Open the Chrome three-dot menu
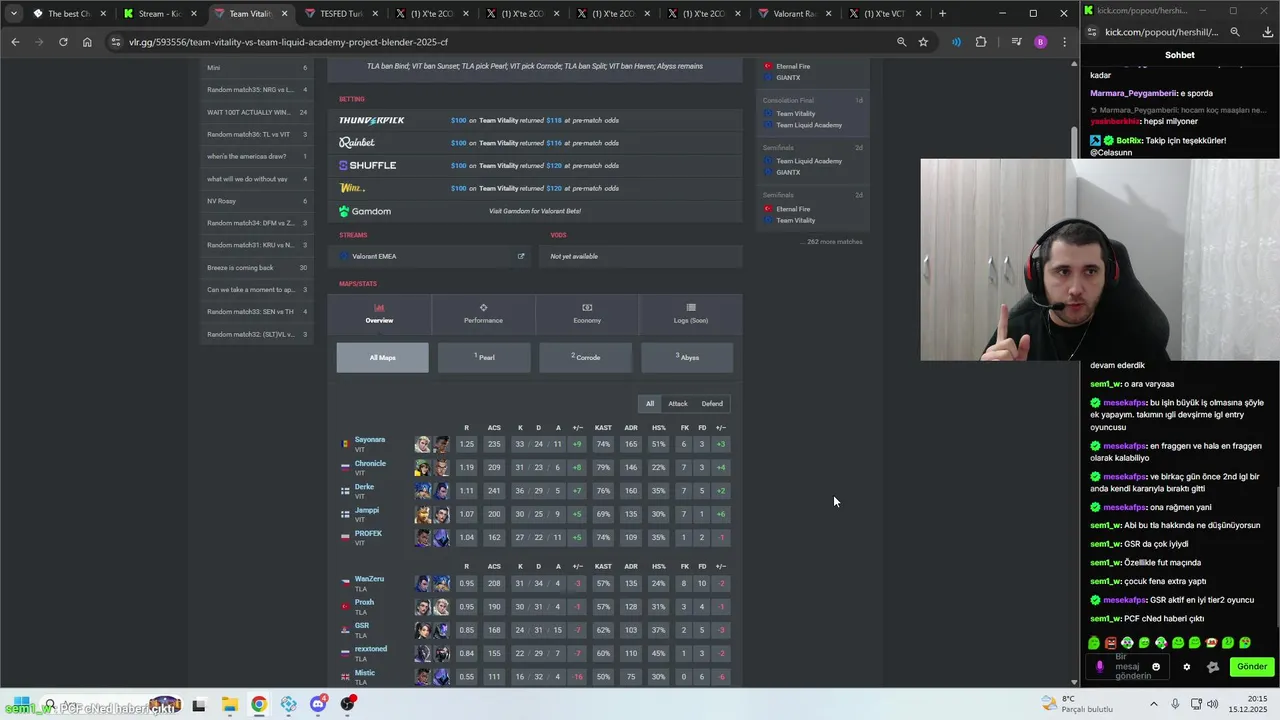The width and height of the screenshot is (1280, 720). coord(1064,42)
